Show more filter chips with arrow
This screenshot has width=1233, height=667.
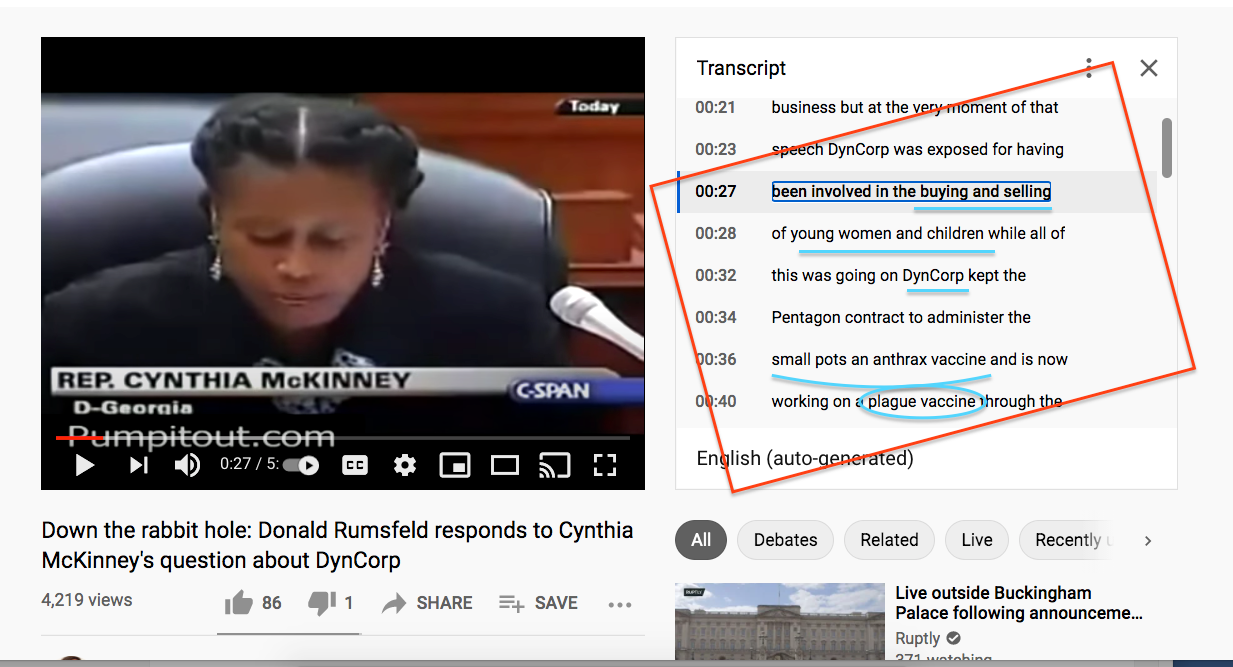click(1148, 540)
